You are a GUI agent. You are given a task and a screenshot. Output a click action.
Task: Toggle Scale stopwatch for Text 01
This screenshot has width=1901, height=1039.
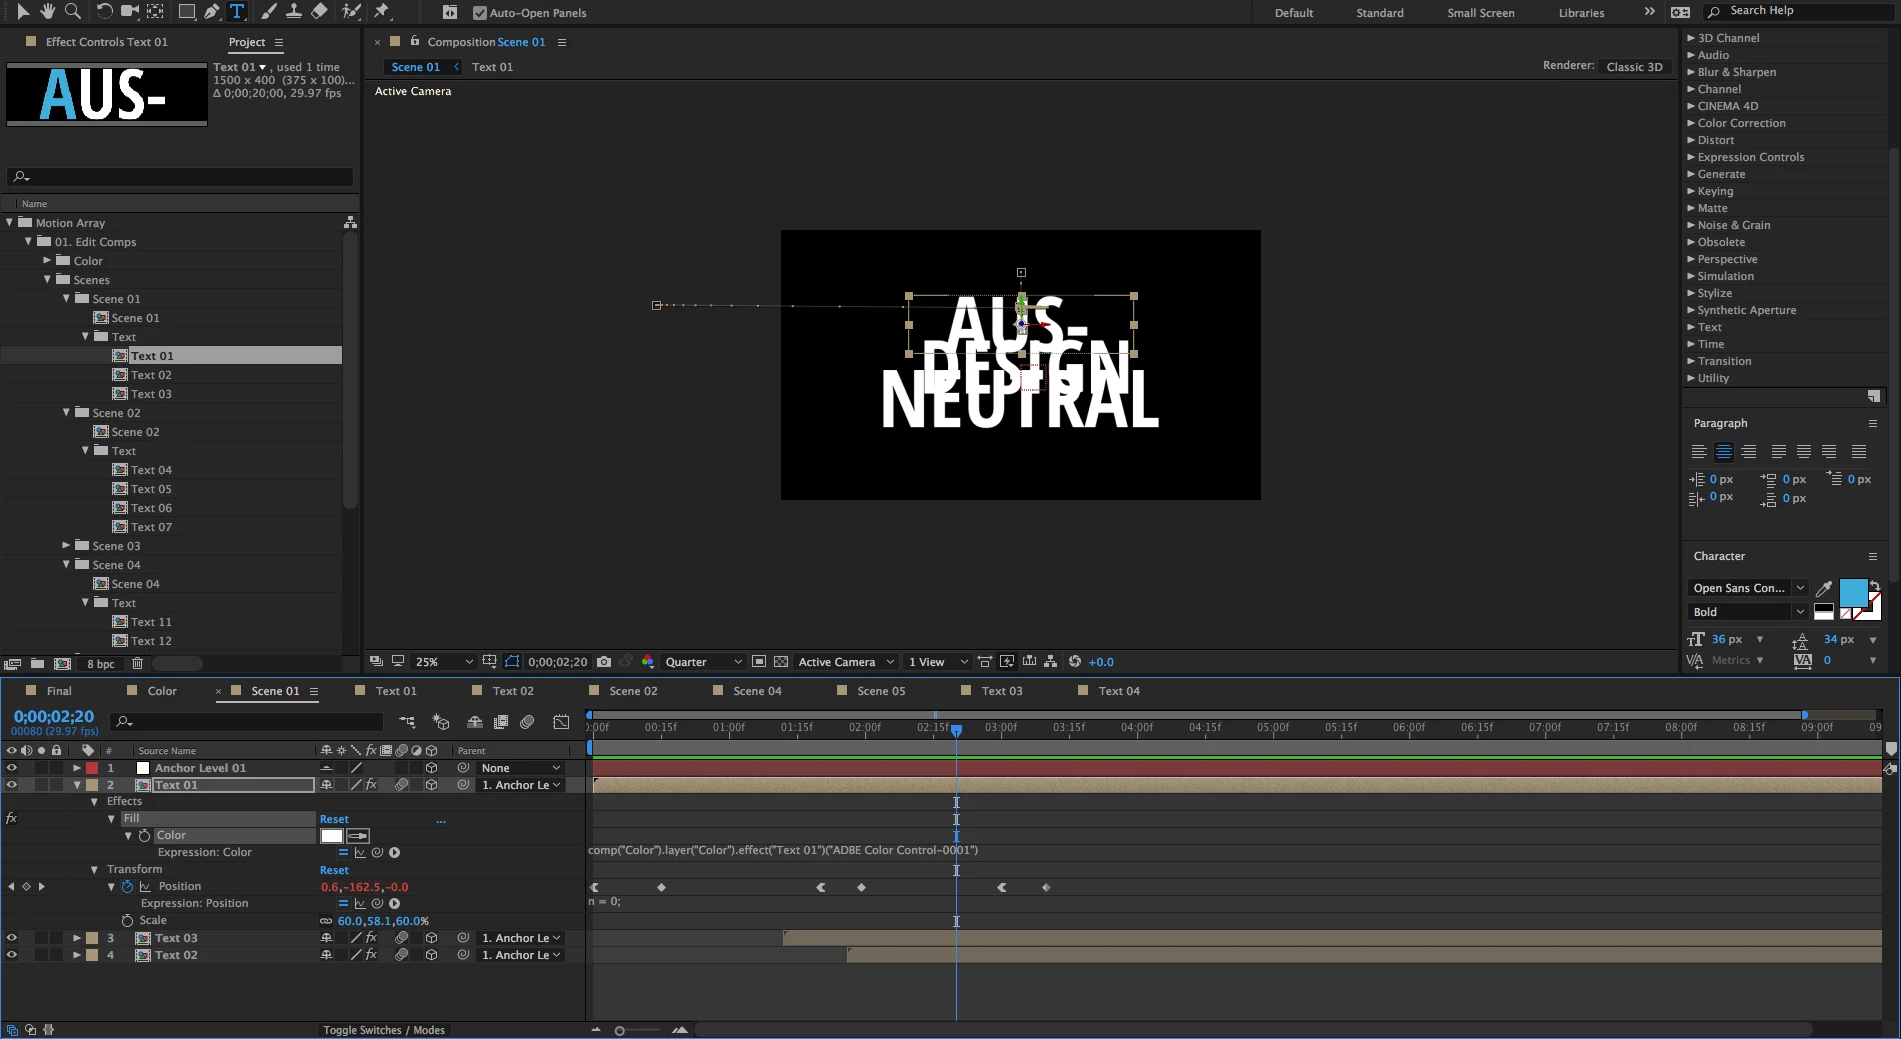pos(127,920)
